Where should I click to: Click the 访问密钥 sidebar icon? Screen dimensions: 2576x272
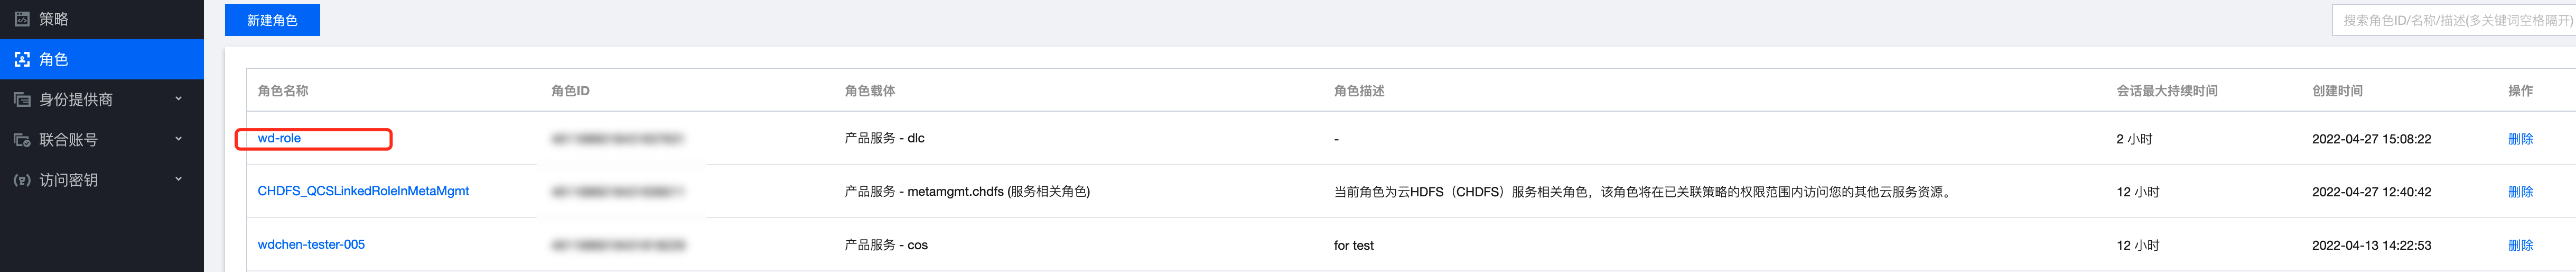(x=22, y=180)
